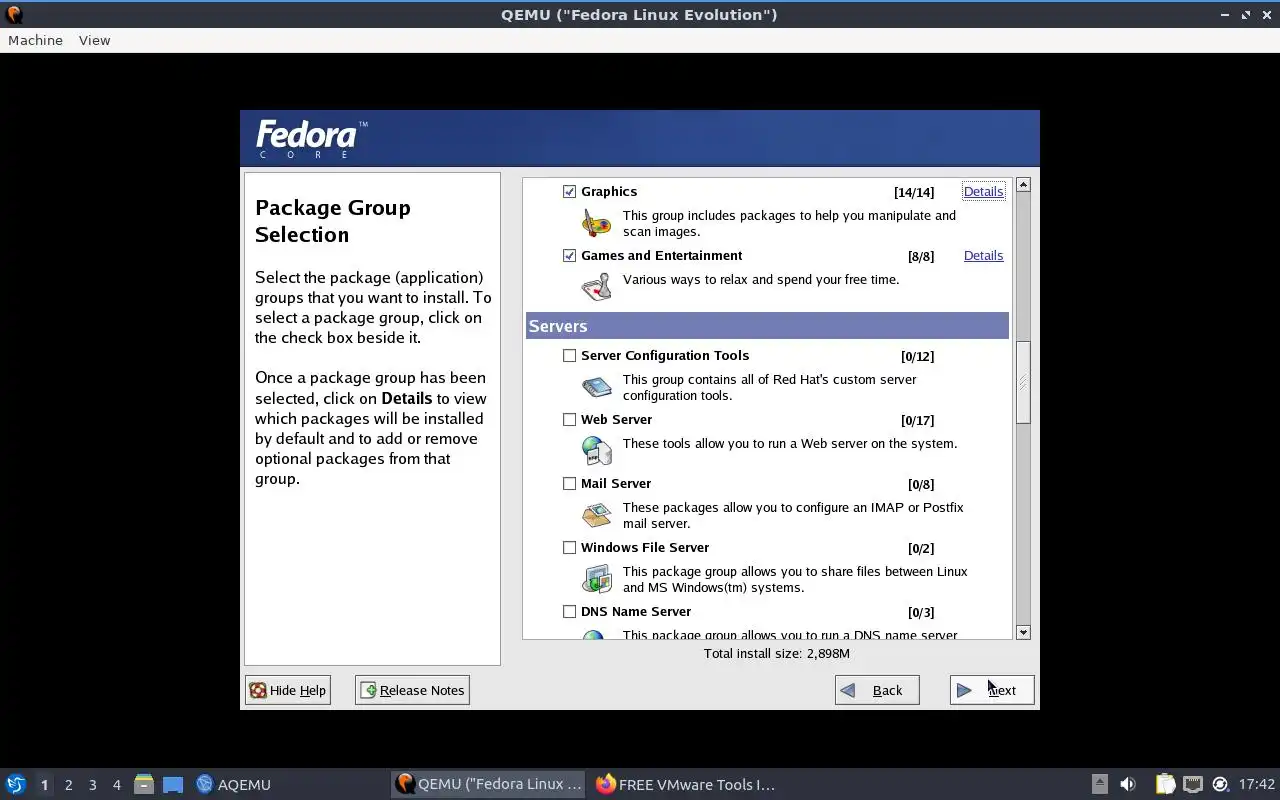Click the clock showing 17:42
1280x800 pixels.
click(1257, 784)
